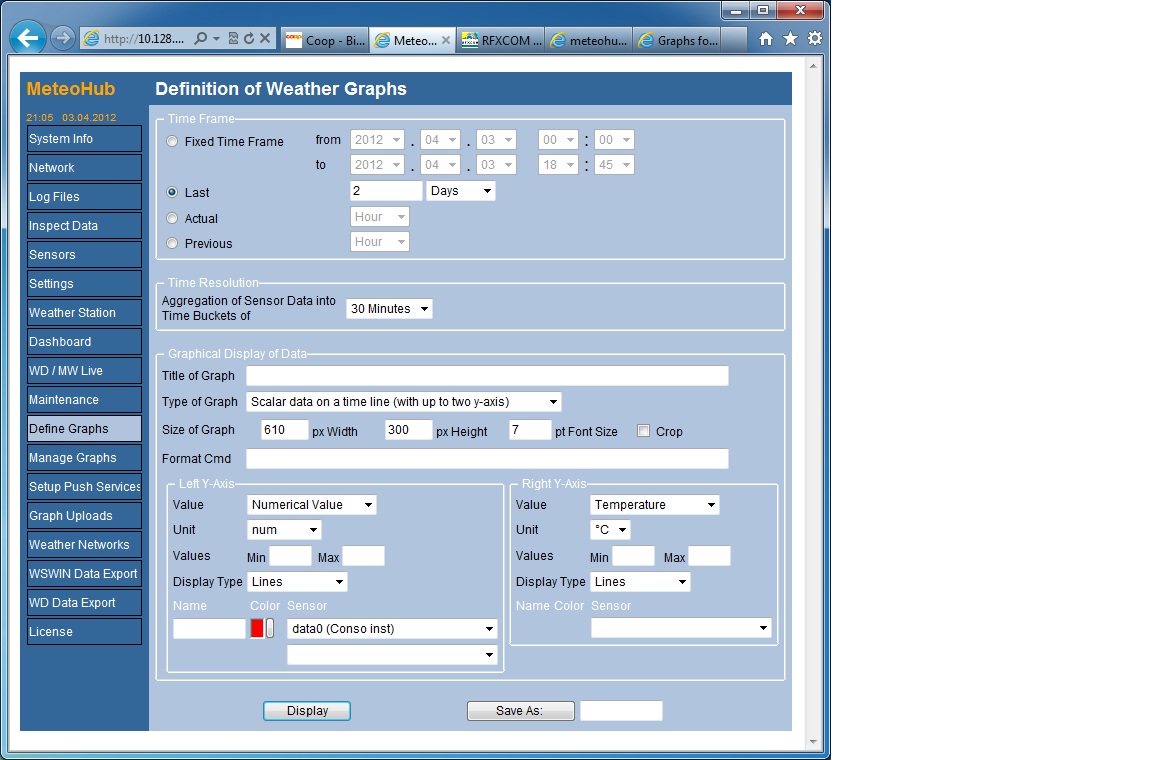Click the Save As: button
Image resolution: width=1152 pixels, height=760 pixels.
[x=520, y=711]
